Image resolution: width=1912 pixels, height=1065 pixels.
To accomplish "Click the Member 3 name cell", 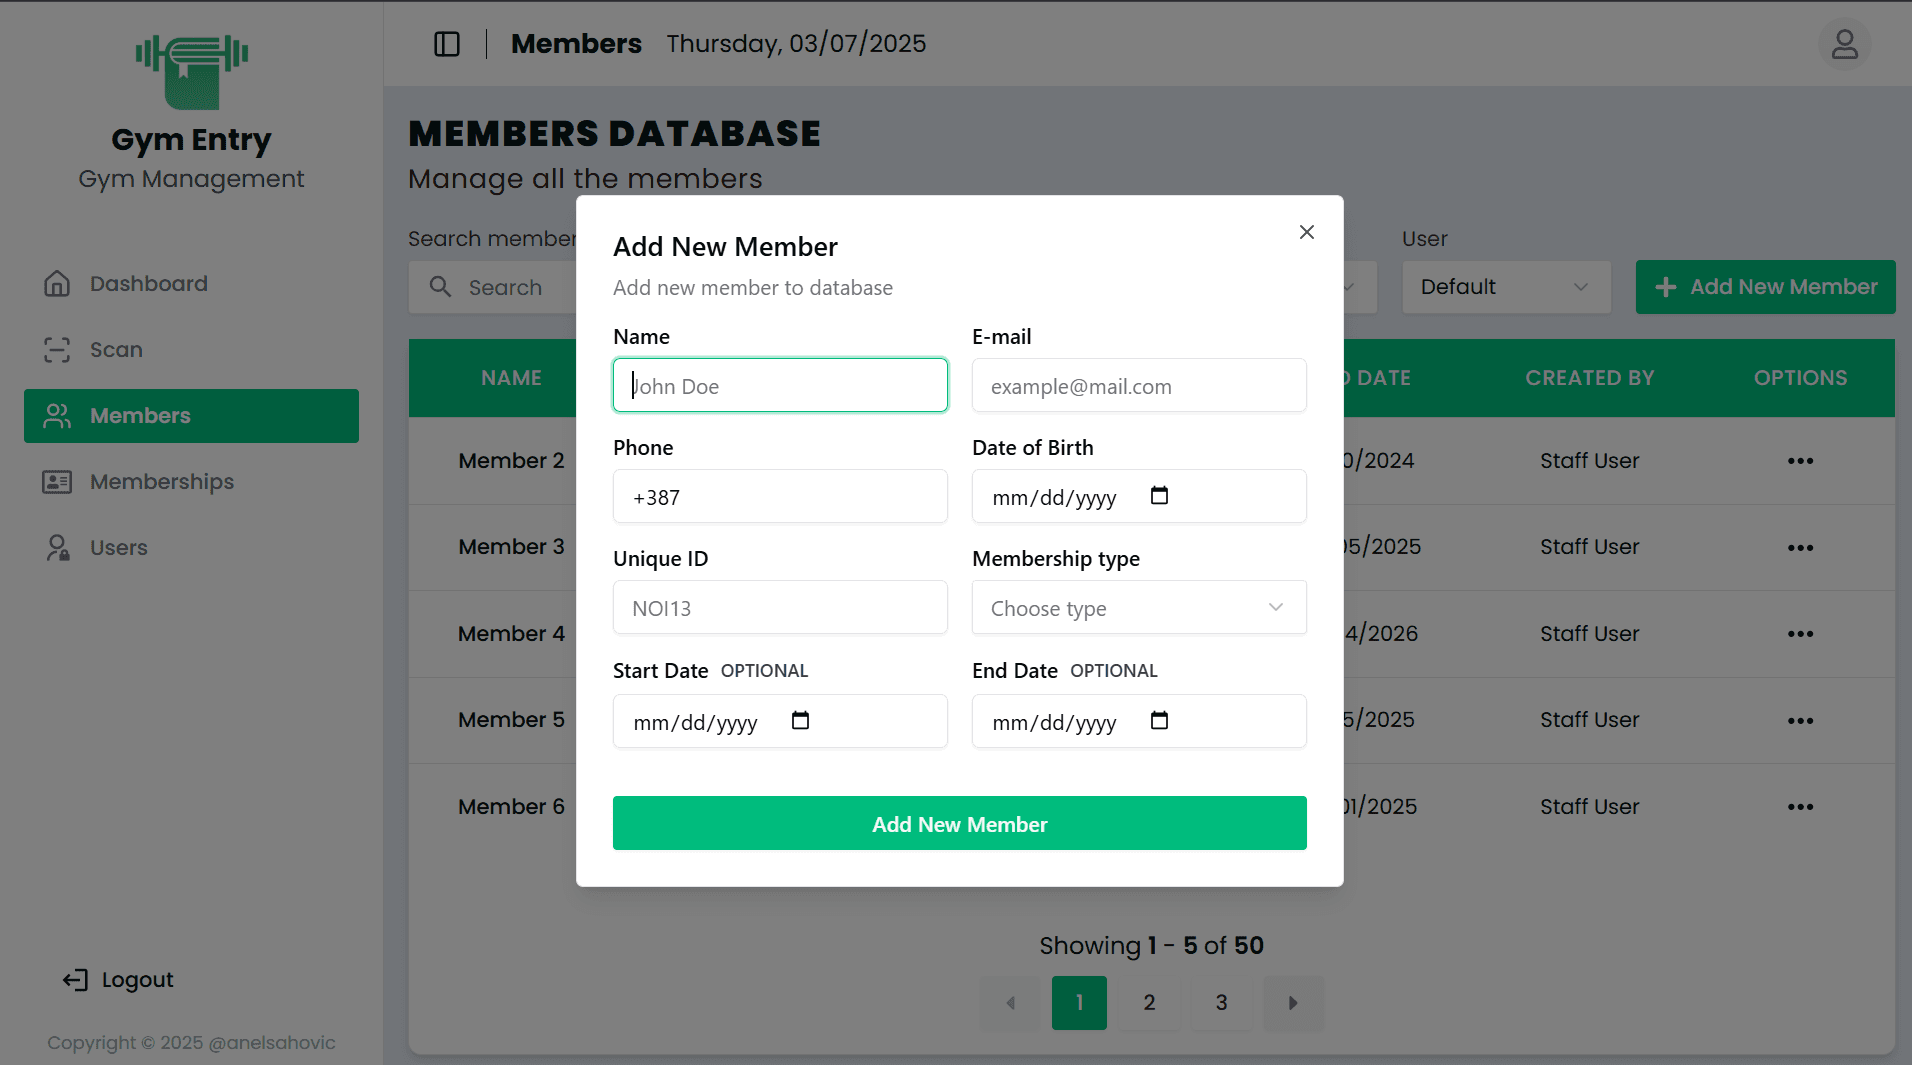I will [512, 547].
